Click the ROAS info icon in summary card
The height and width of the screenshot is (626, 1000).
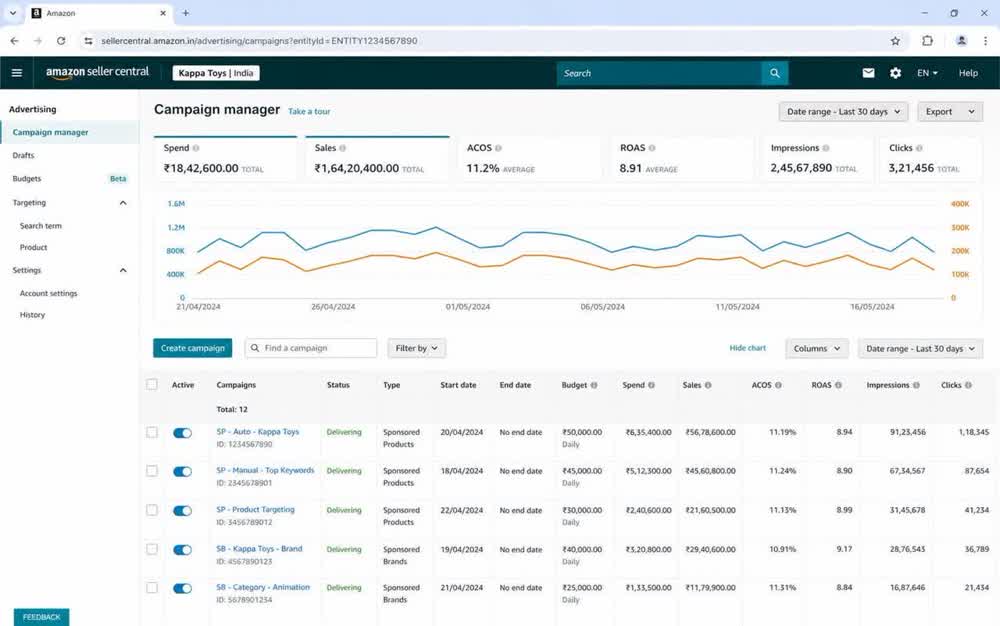click(x=652, y=148)
